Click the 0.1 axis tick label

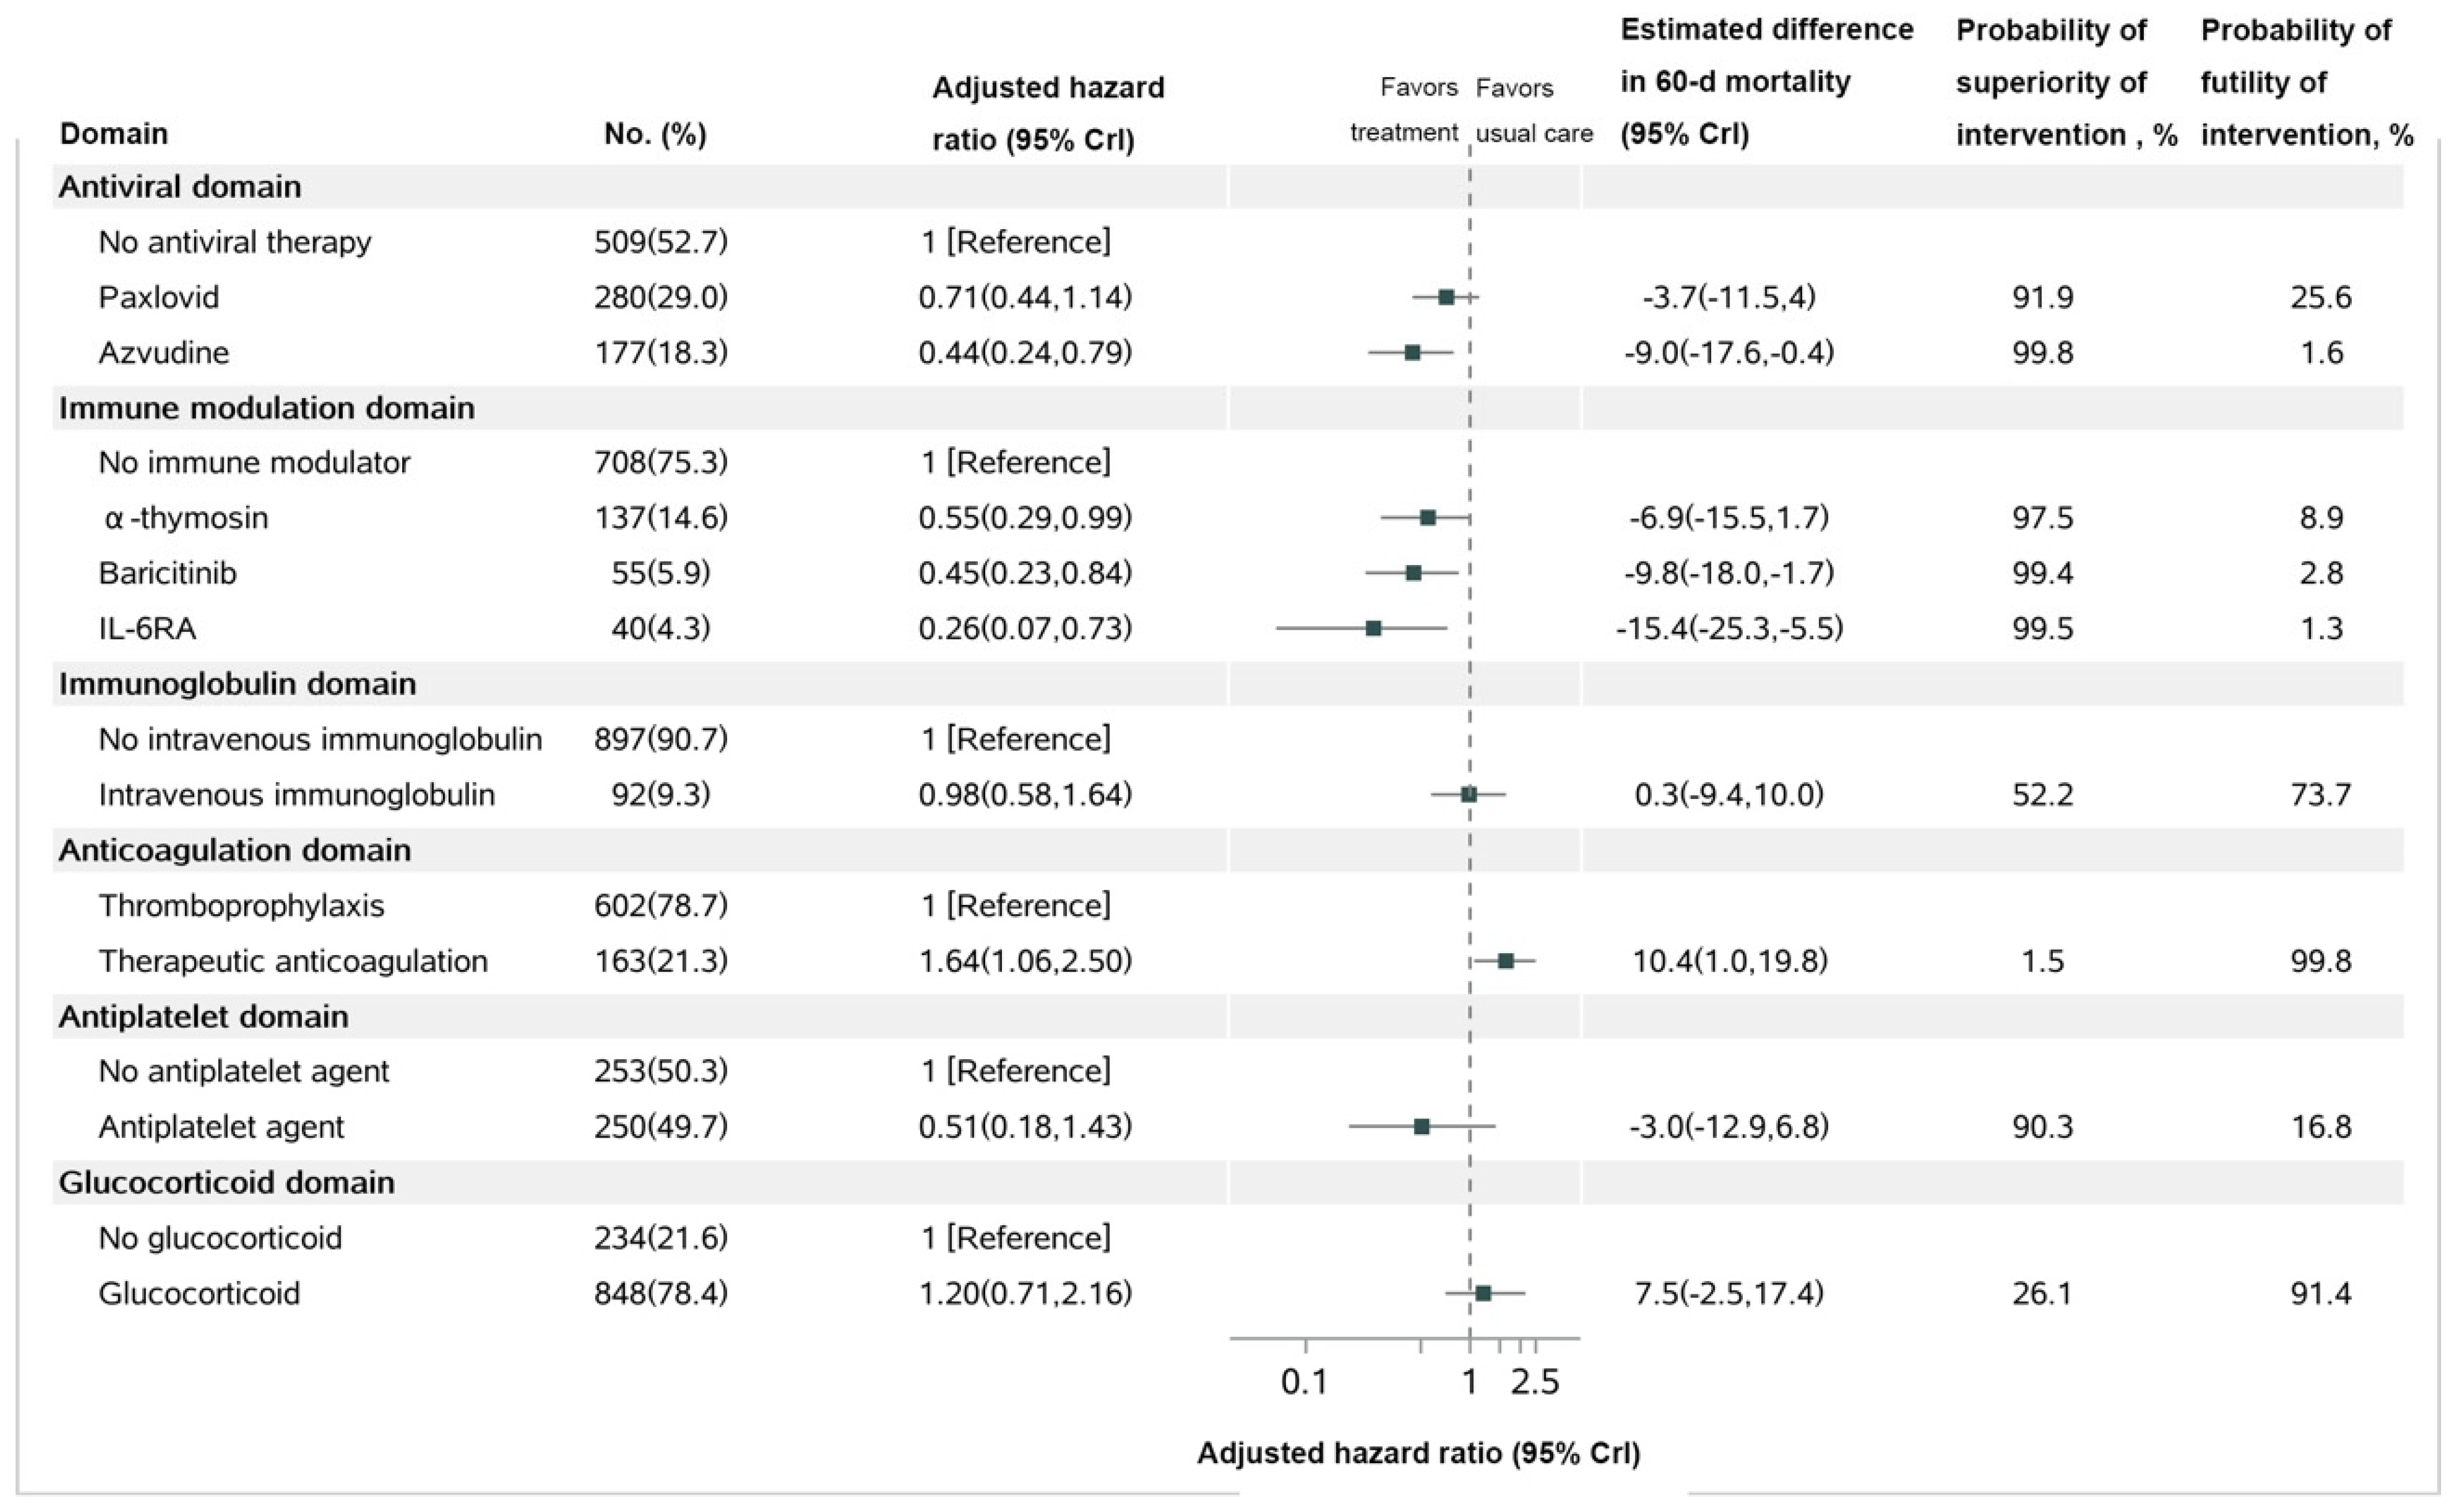pyautogui.click(x=1305, y=1382)
